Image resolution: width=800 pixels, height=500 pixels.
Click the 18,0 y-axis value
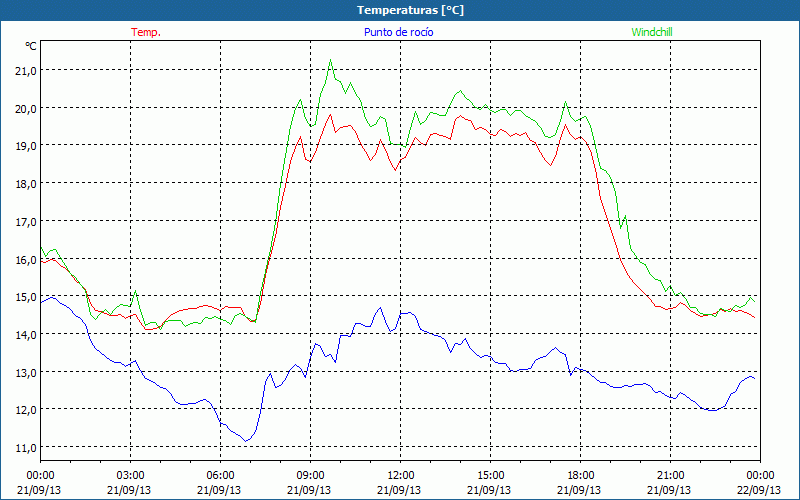tap(26, 184)
